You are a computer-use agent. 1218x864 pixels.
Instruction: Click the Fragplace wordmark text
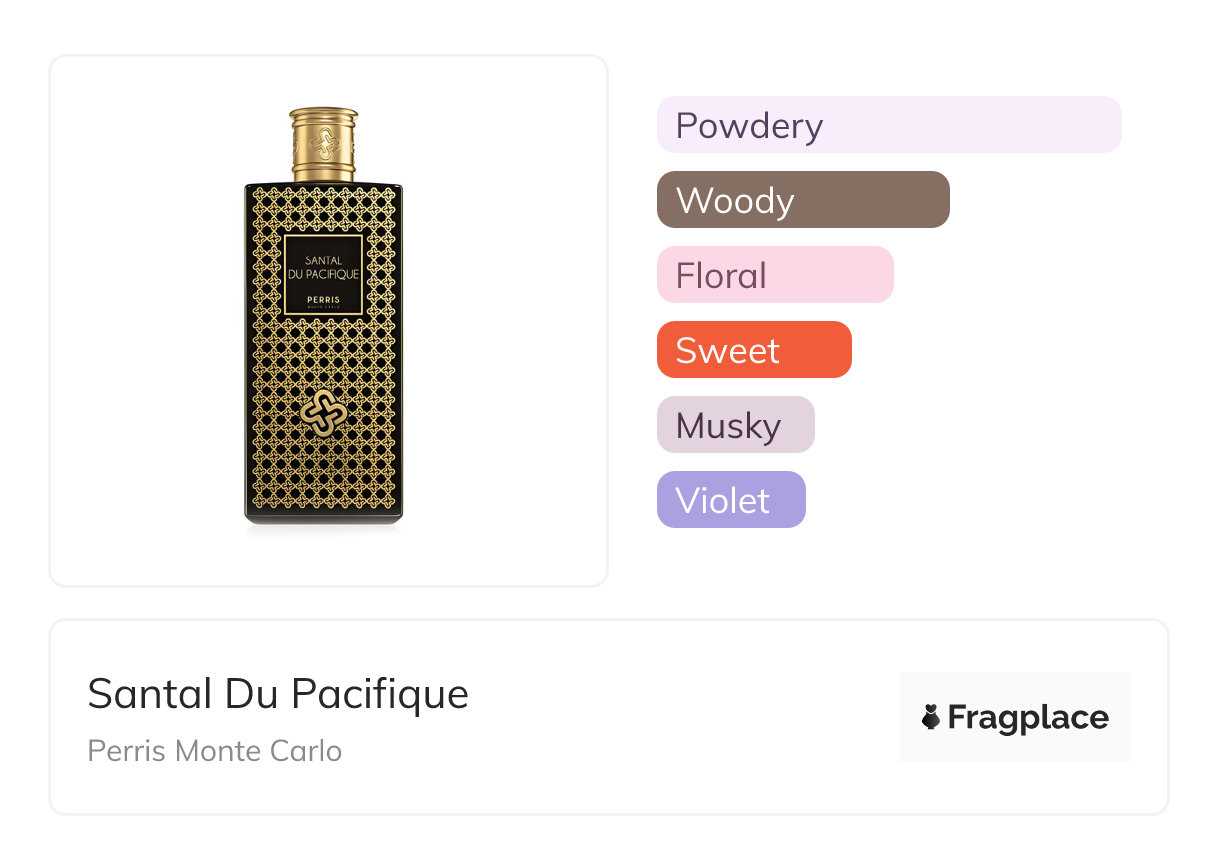coord(1028,717)
